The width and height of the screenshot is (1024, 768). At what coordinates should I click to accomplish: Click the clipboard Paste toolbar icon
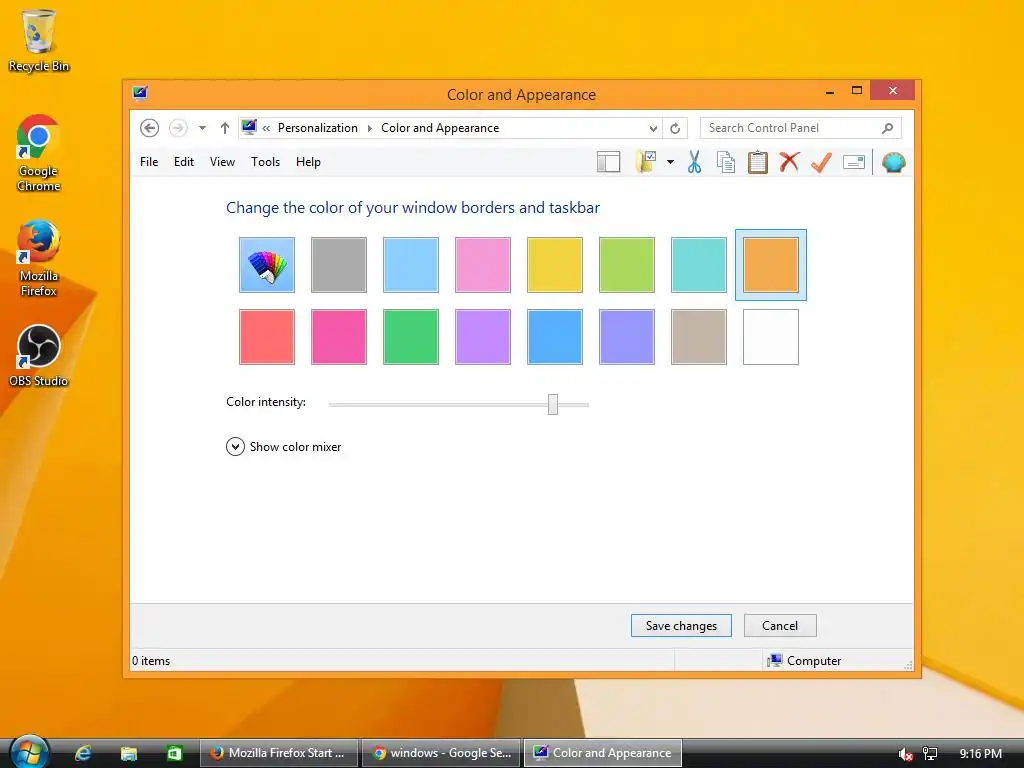click(x=758, y=162)
